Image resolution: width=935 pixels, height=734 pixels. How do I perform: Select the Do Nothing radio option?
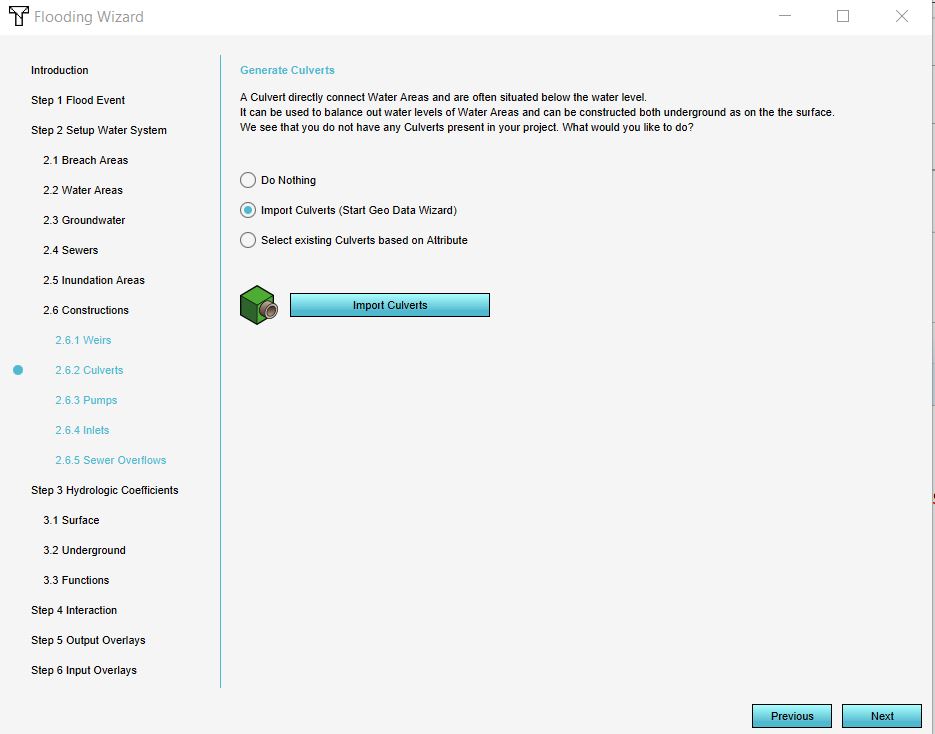click(x=248, y=180)
